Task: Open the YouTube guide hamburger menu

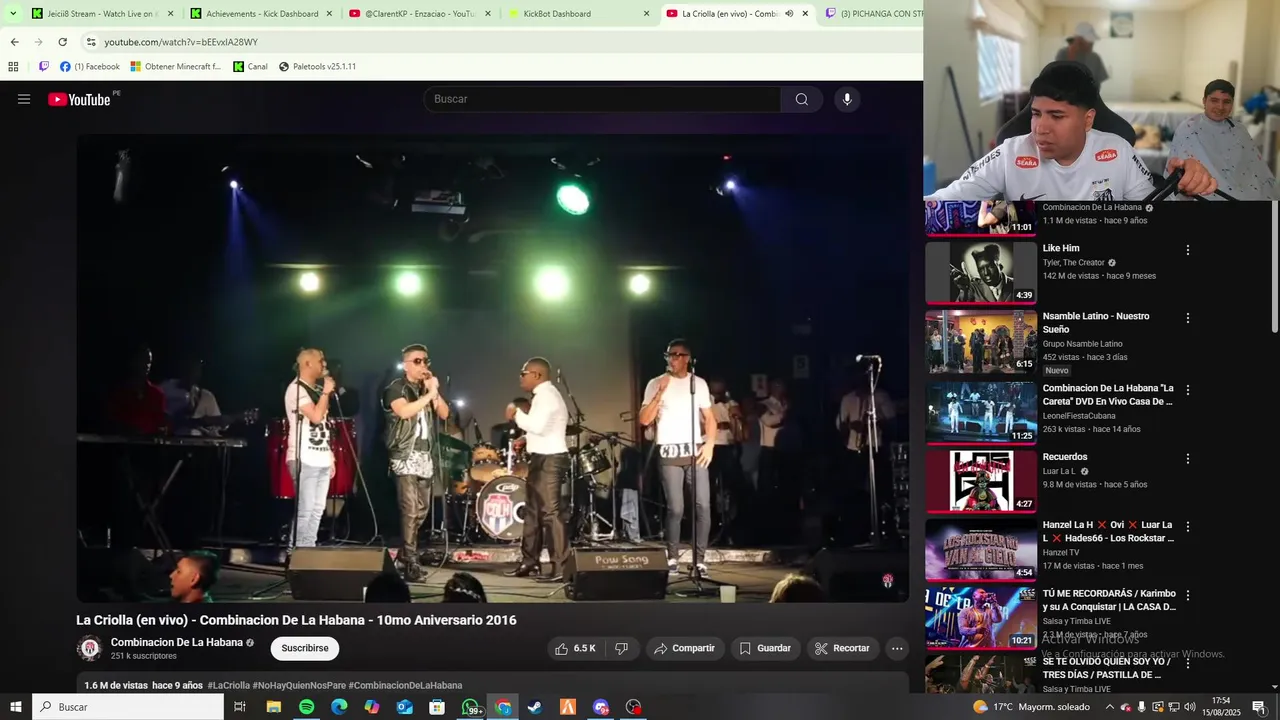Action: coord(24,99)
